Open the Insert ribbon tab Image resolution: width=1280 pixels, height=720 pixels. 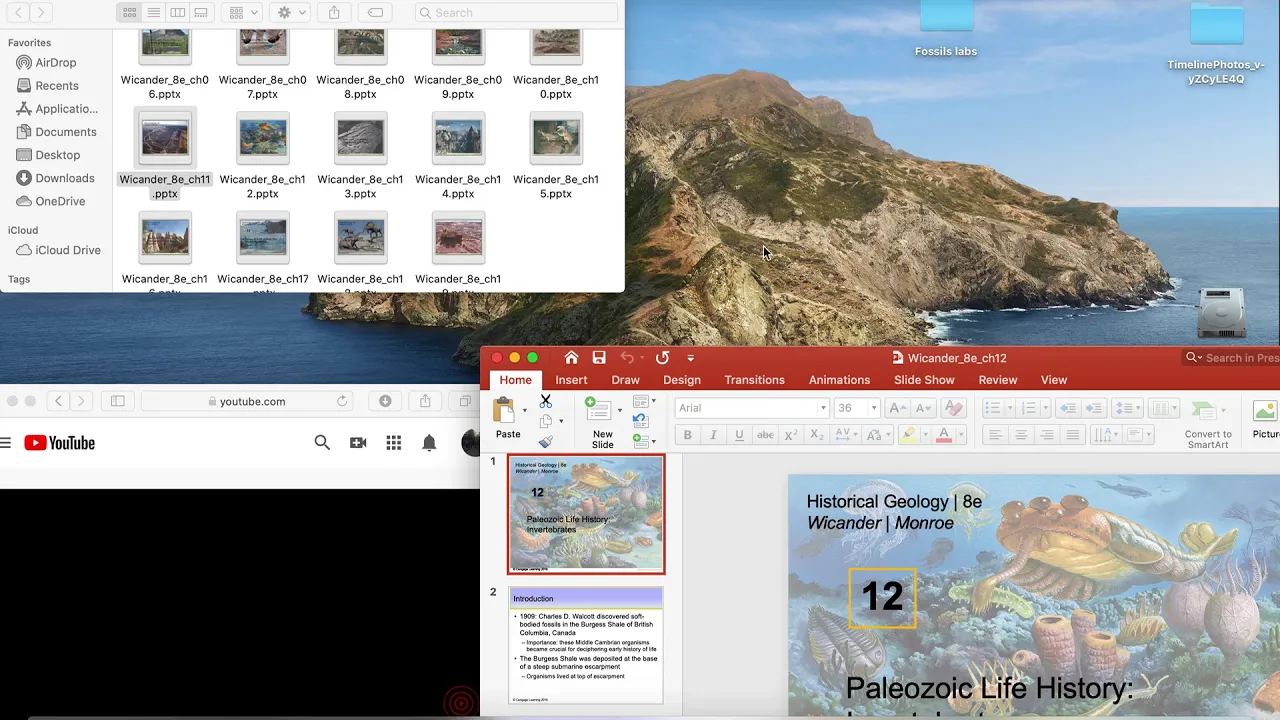(571, 380)
